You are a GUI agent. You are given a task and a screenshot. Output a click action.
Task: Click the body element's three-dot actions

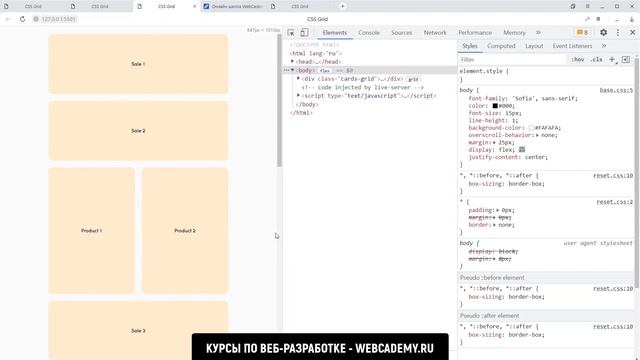(x=287, y=70)
